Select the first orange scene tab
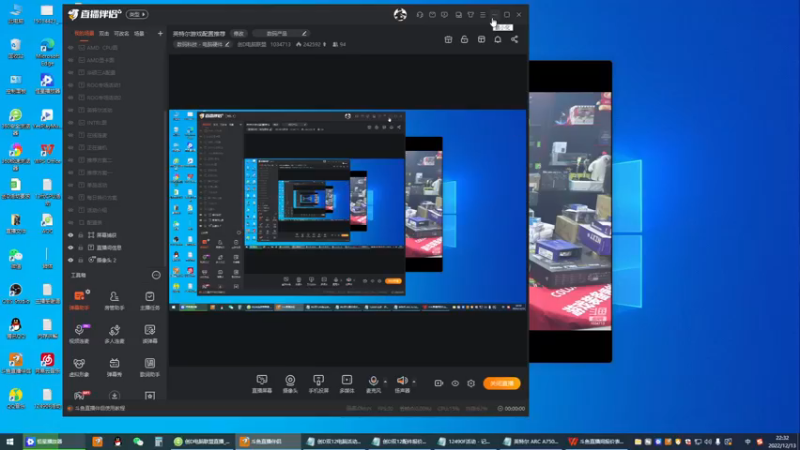The image size is (800, 450). [x=84, y=34]
